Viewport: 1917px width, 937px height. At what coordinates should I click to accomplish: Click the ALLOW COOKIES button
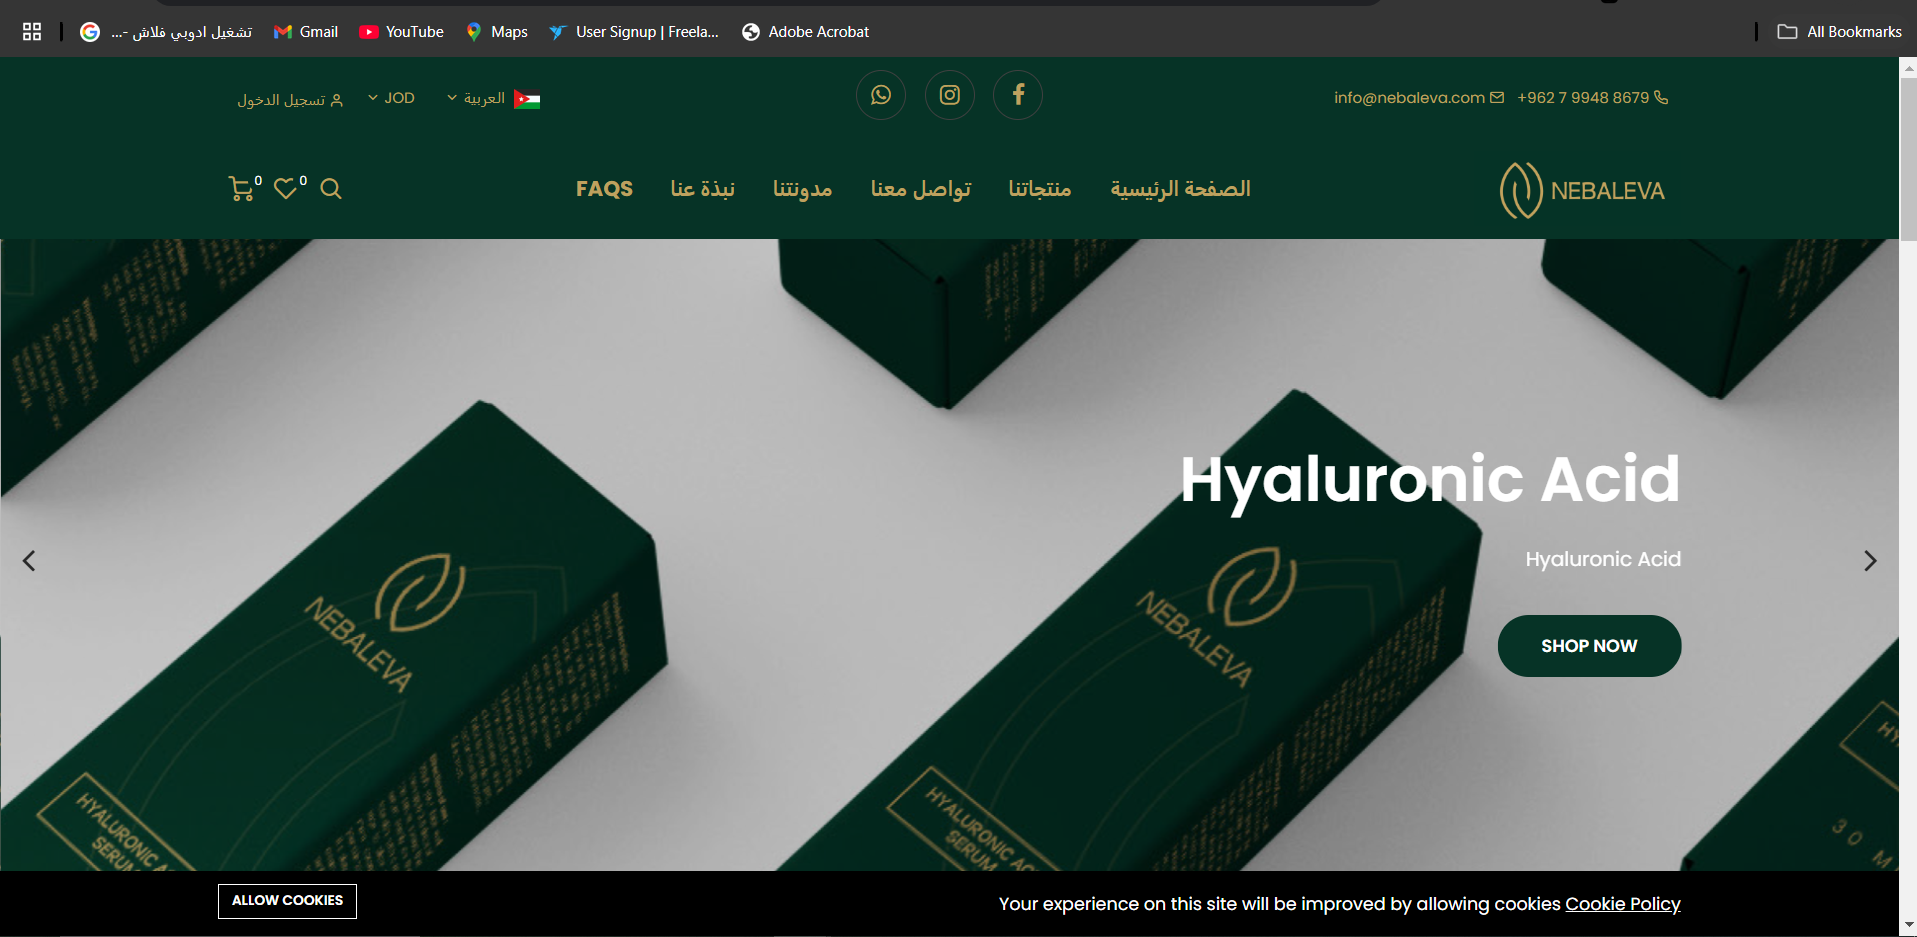[287, 901]
